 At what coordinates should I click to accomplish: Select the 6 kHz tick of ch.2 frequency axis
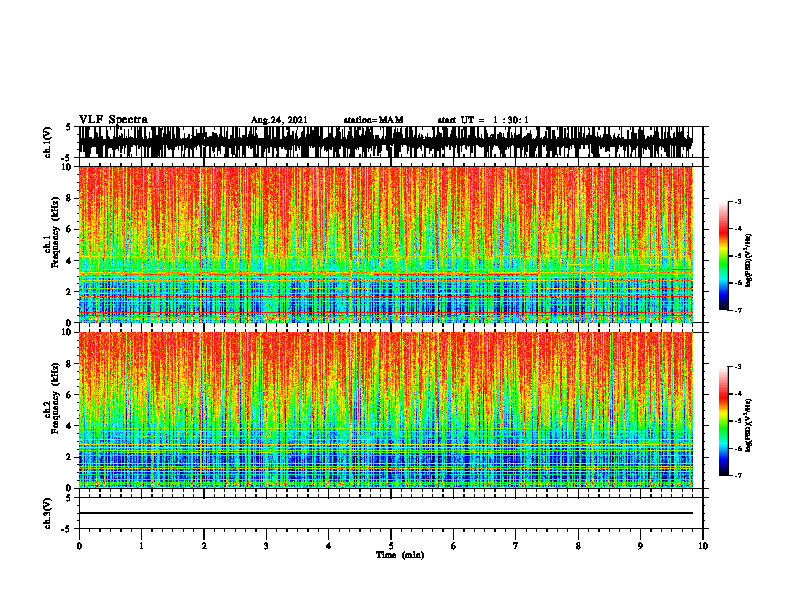point(71,395)
